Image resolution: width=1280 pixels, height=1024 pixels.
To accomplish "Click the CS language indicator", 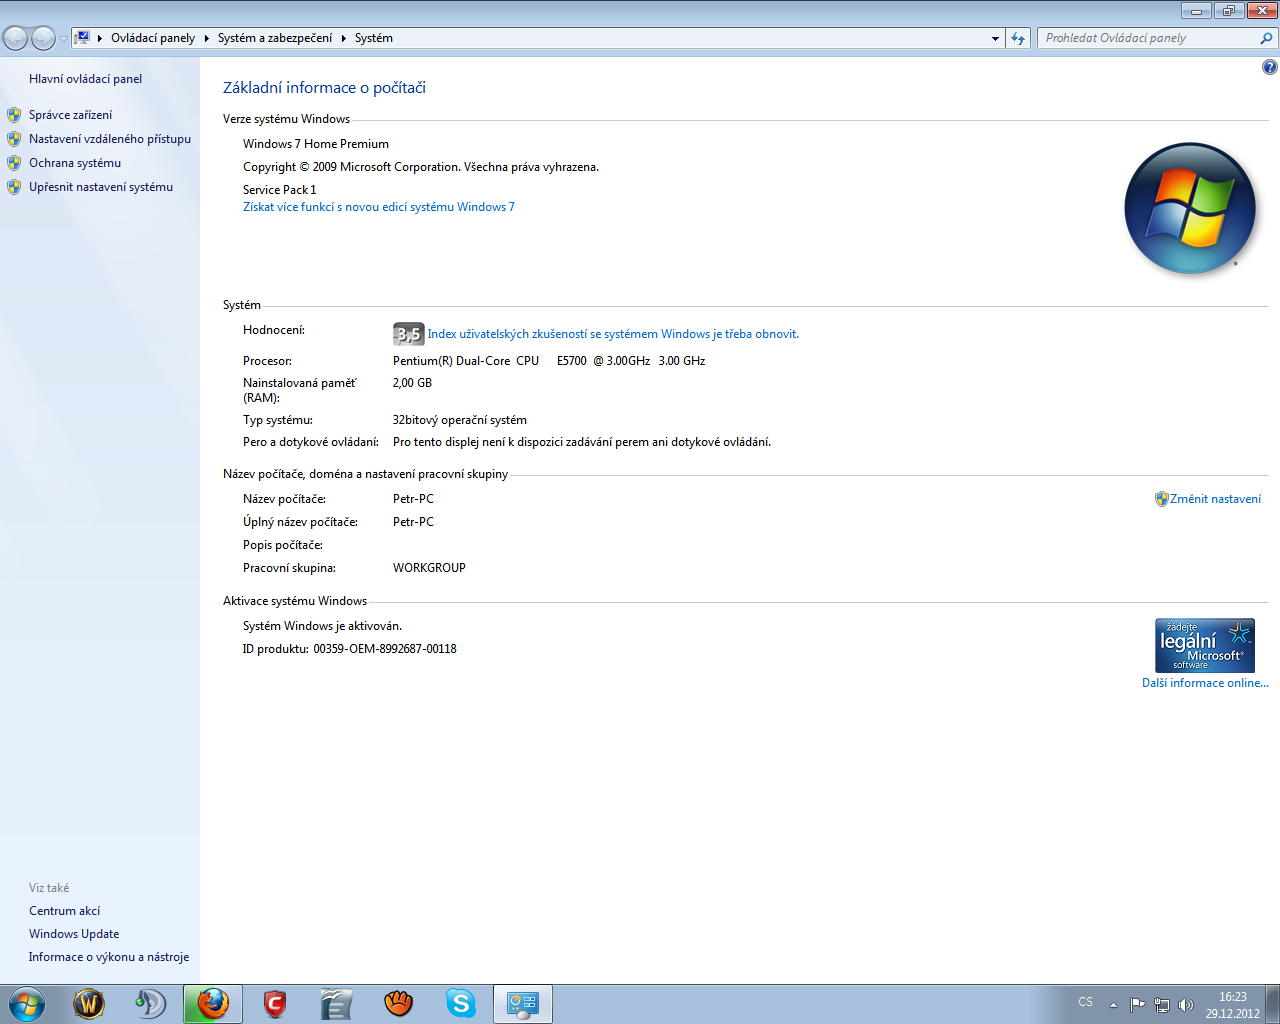I will (1086, 1002).
